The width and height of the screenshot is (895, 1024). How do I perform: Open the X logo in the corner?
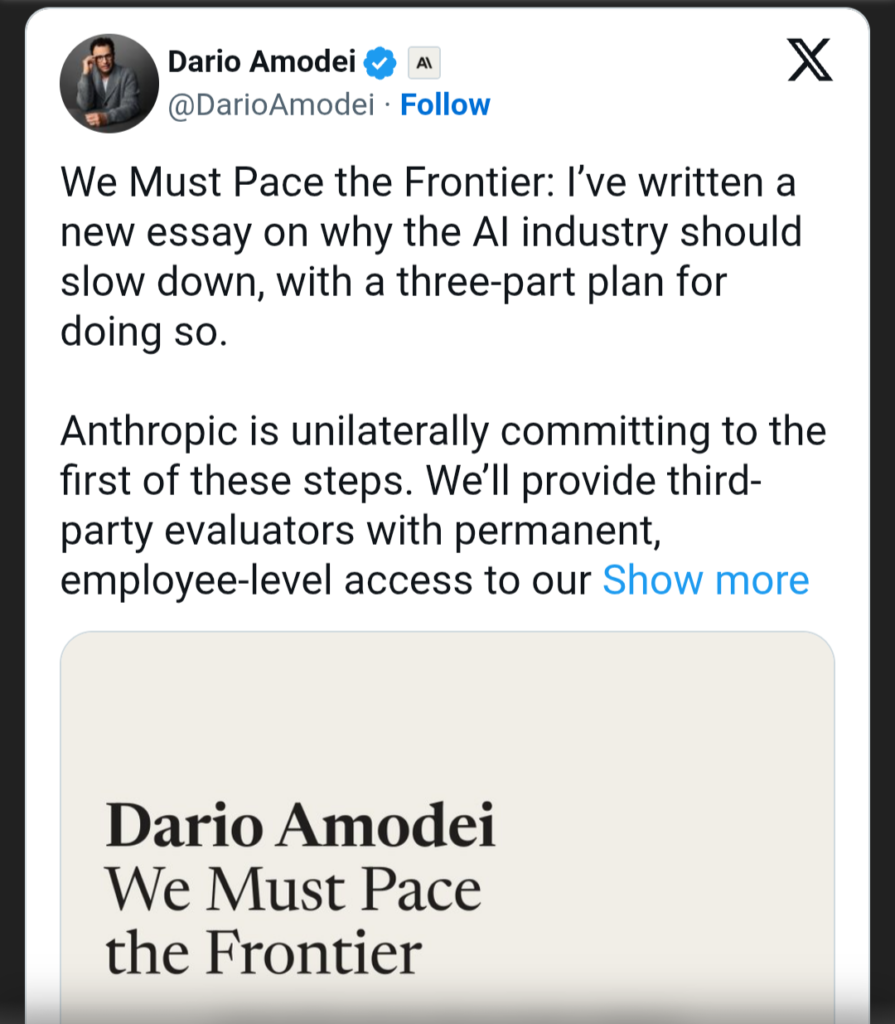(810, 60)
